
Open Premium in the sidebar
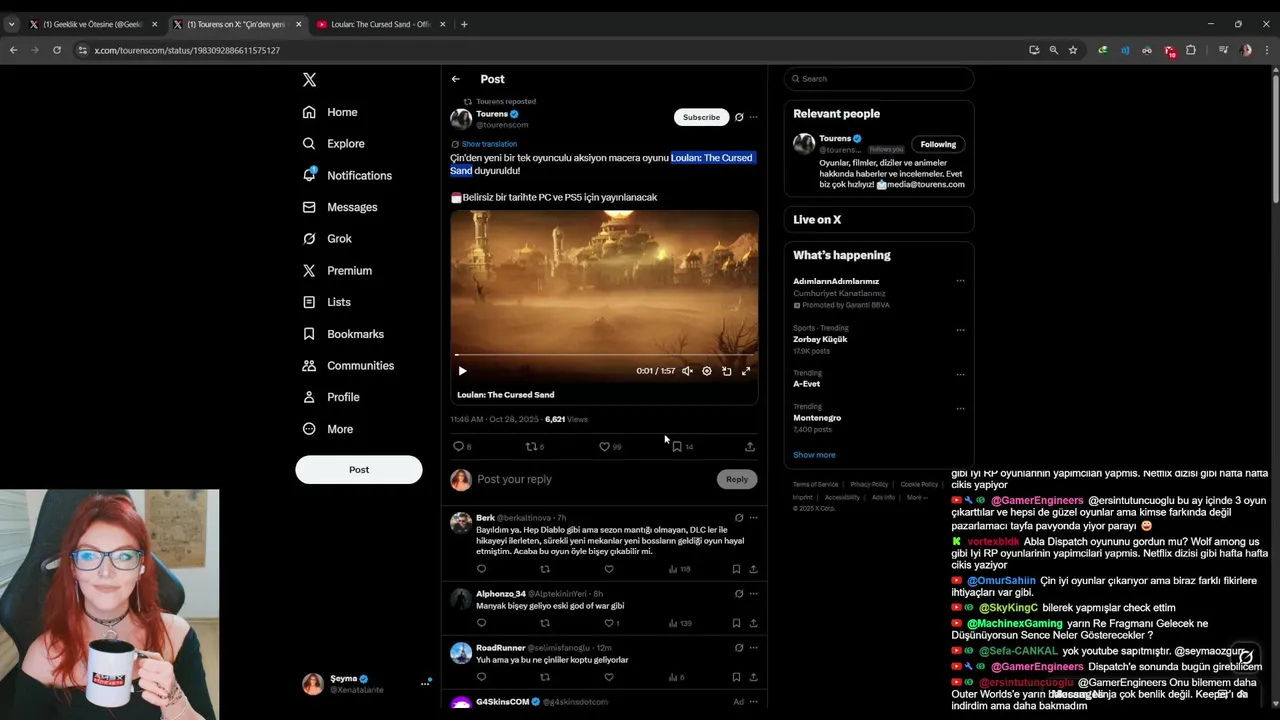point(337,271)
